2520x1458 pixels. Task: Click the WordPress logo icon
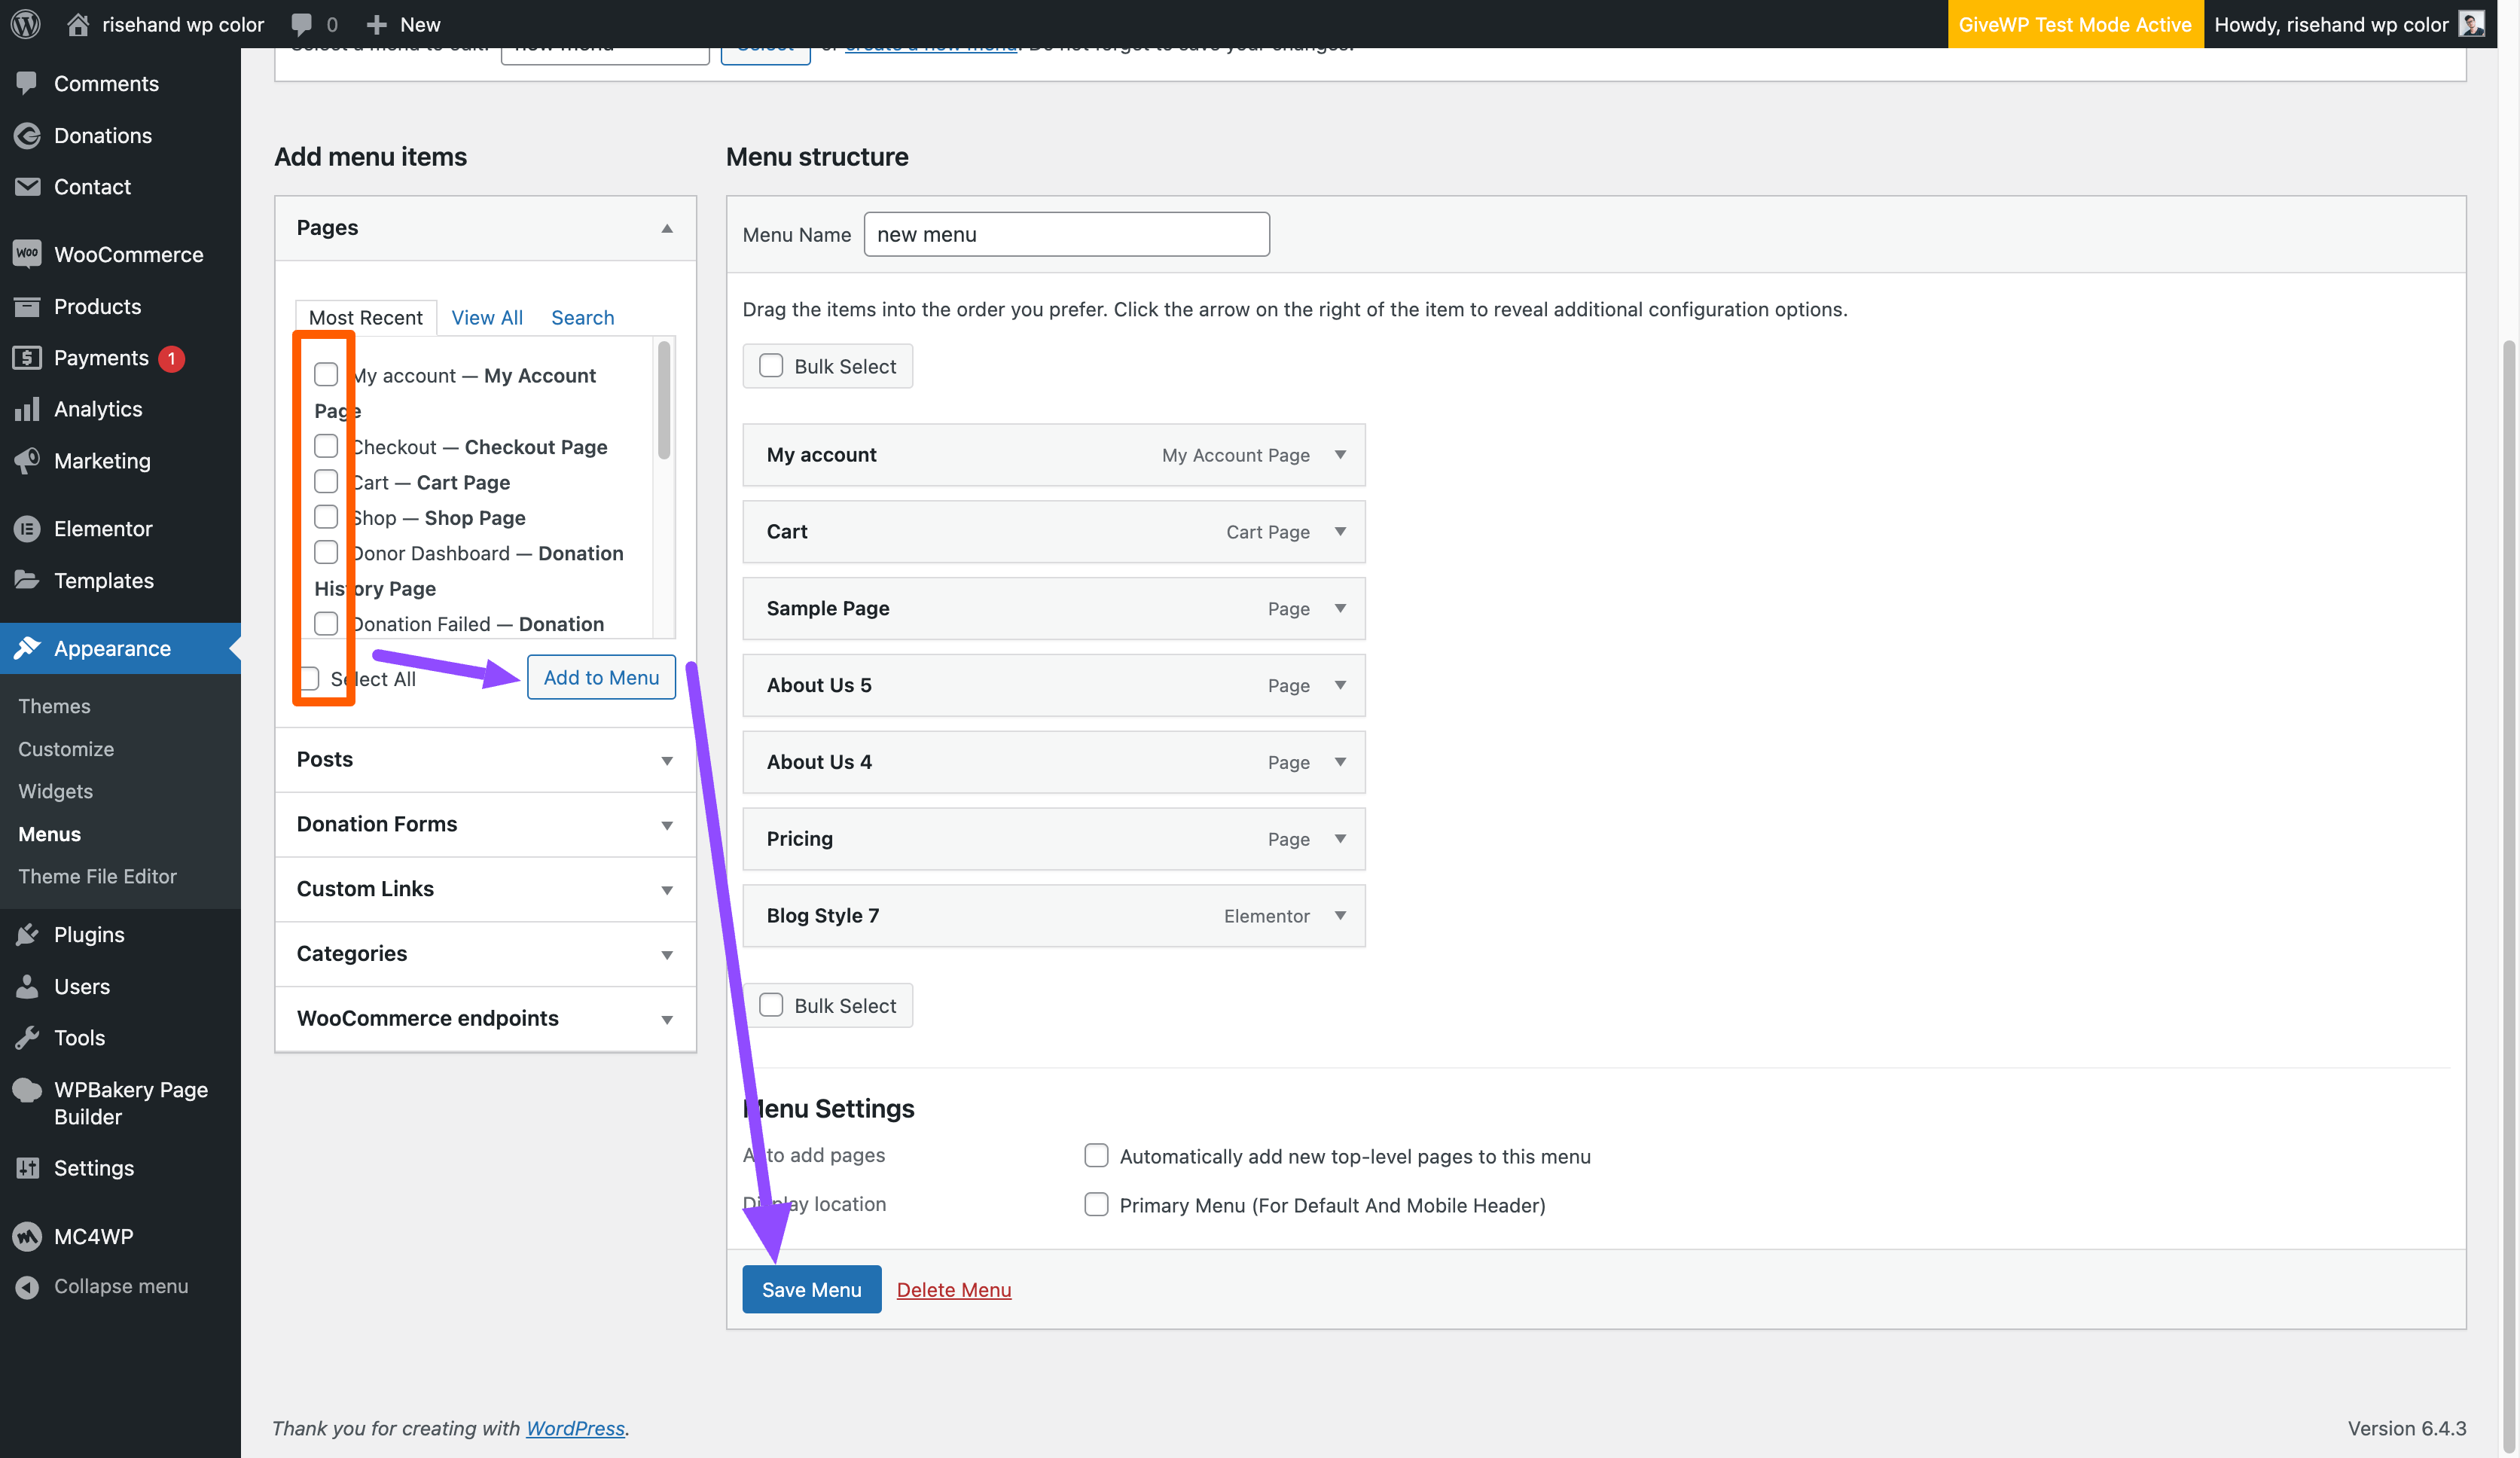tap(26, 24)
